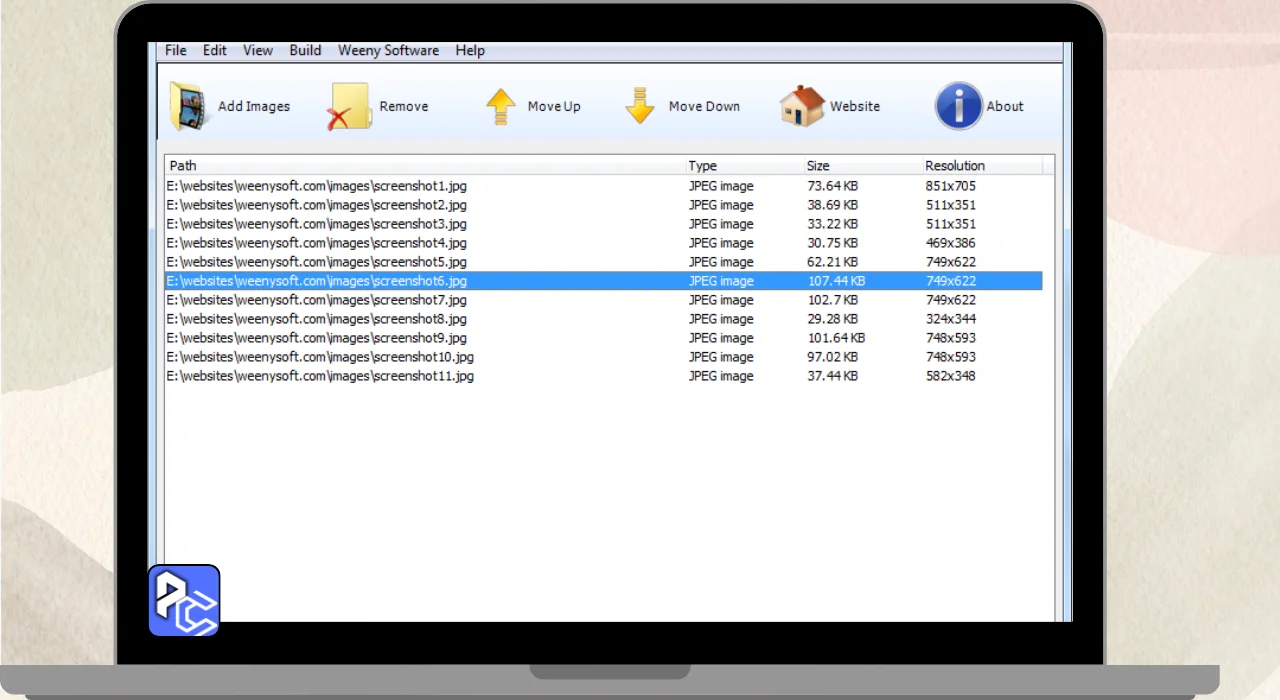1280x700 pixels.
Task: Select the highlighted screenshot6.jpg row
Action: (x=603, y=281)
